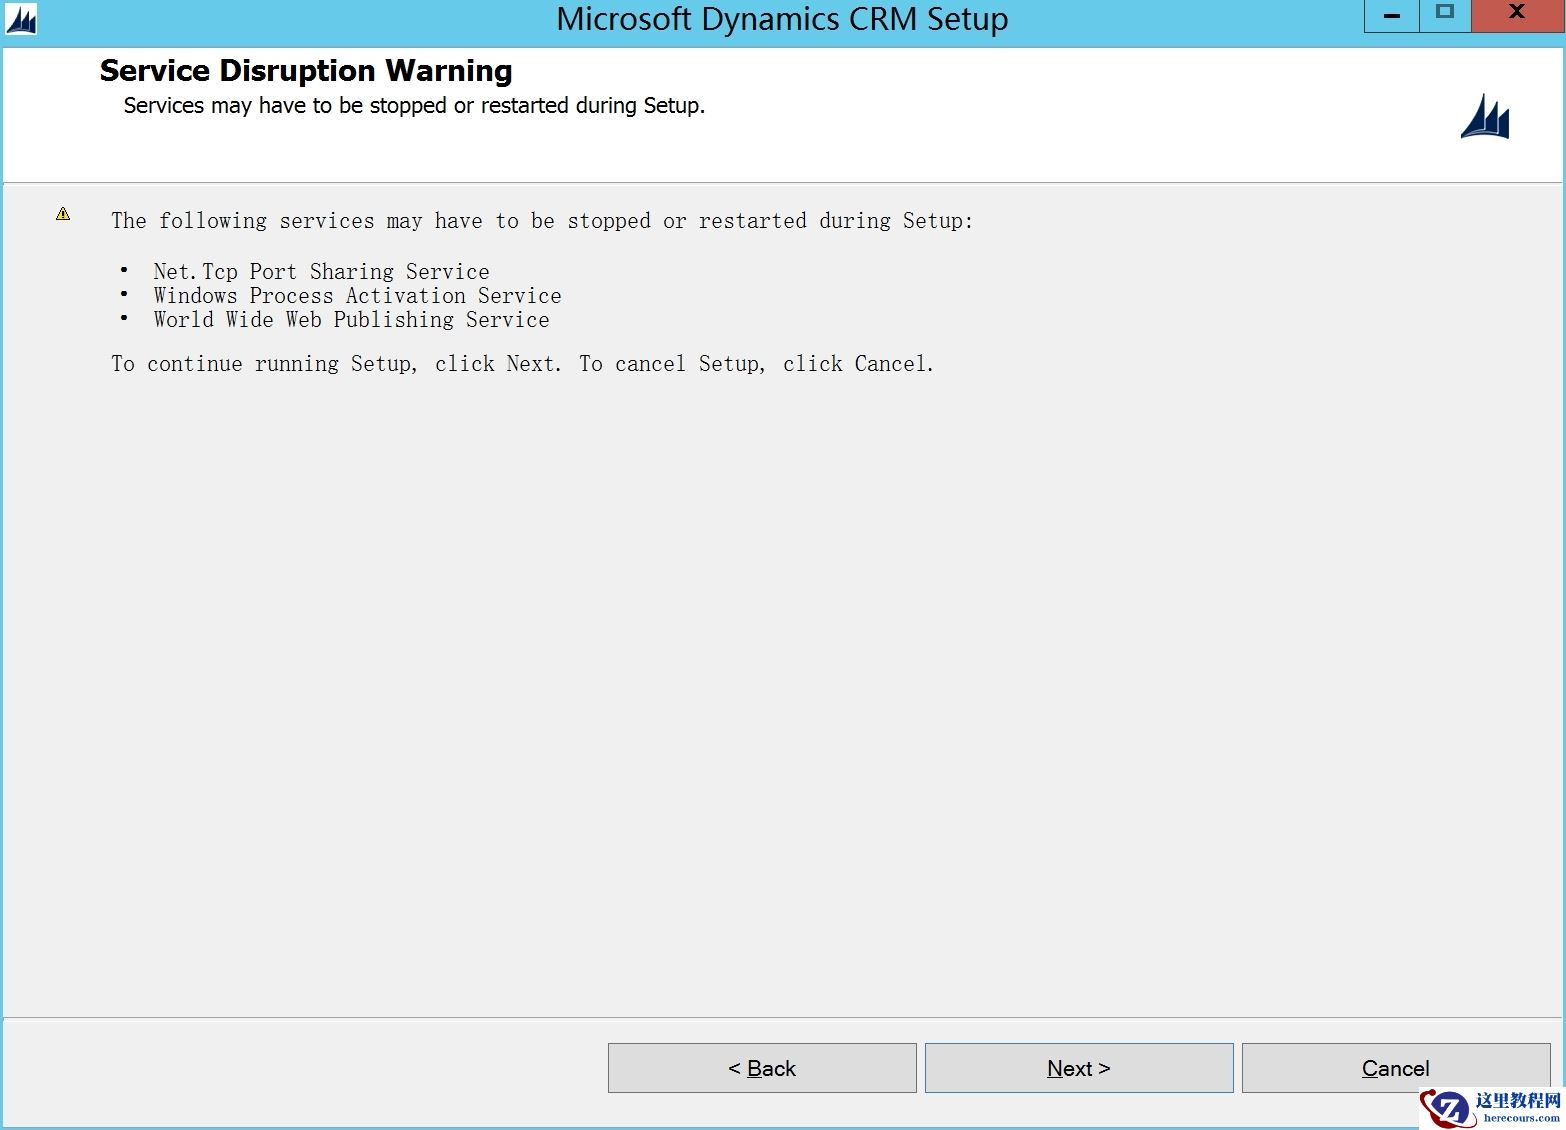Click the Next button to continue Setup

[x=1079, y=1068]
